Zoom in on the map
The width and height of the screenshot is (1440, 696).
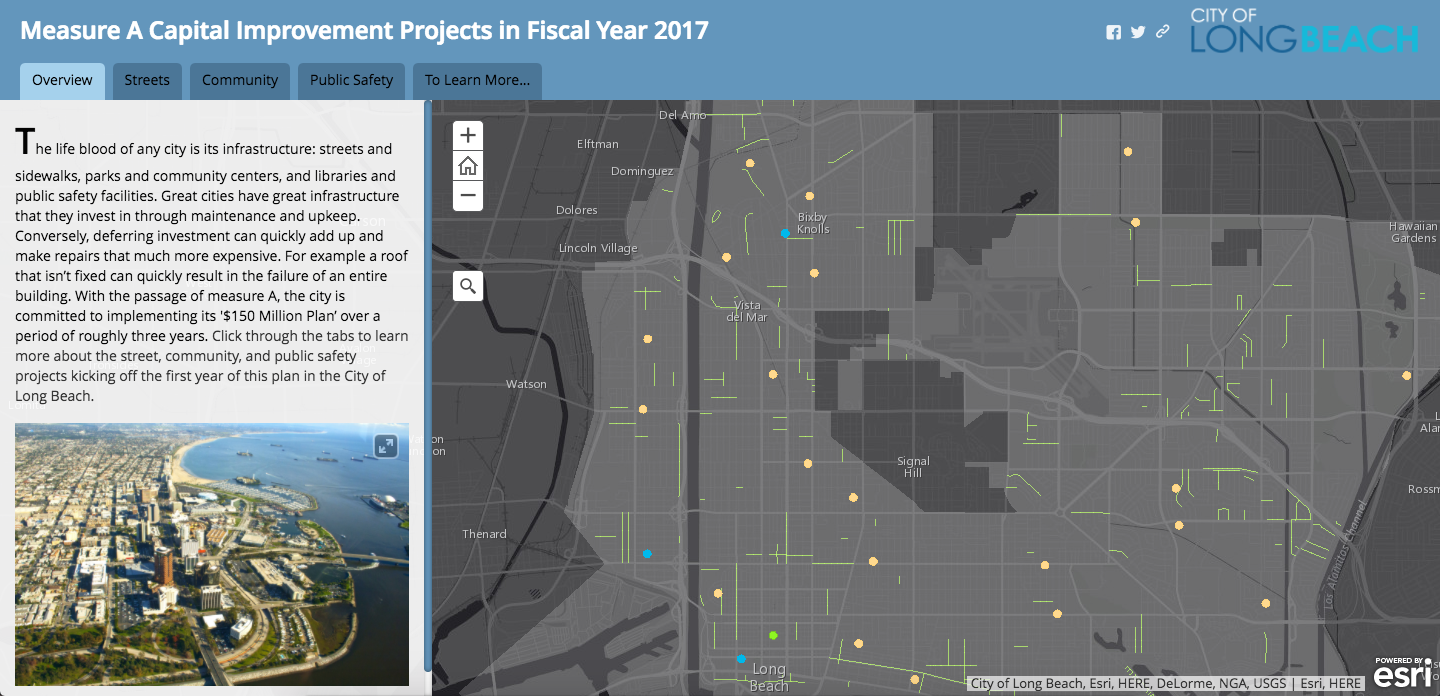(x=468, y=136)
